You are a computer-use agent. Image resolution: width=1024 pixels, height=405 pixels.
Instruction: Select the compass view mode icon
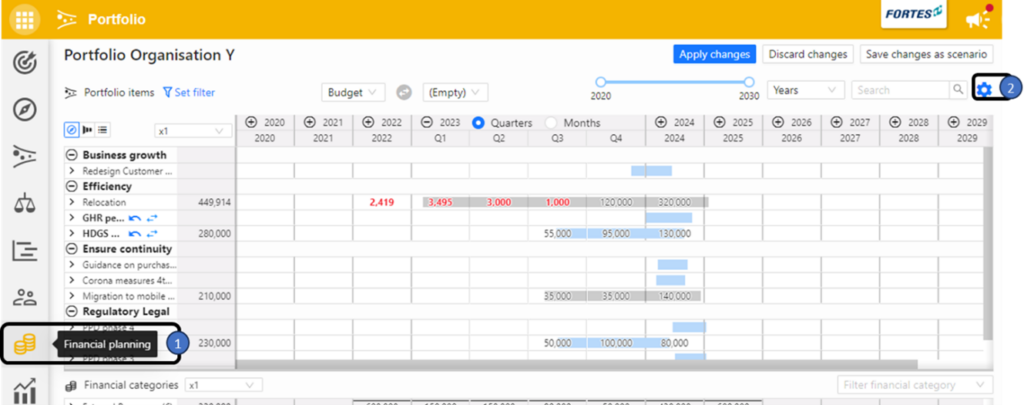coord(71,130)
